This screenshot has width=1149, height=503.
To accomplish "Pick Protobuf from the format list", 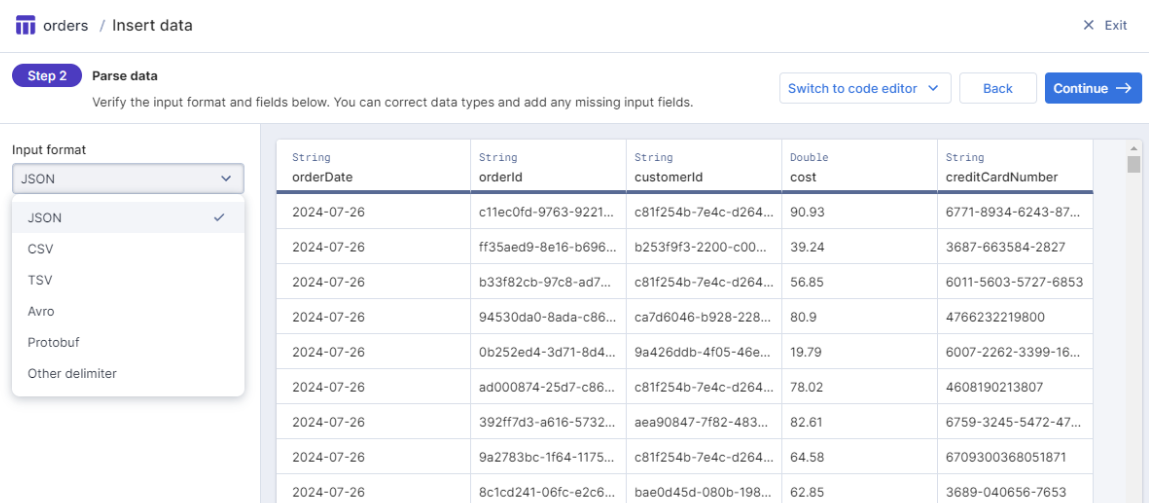I will pos(128,342).
